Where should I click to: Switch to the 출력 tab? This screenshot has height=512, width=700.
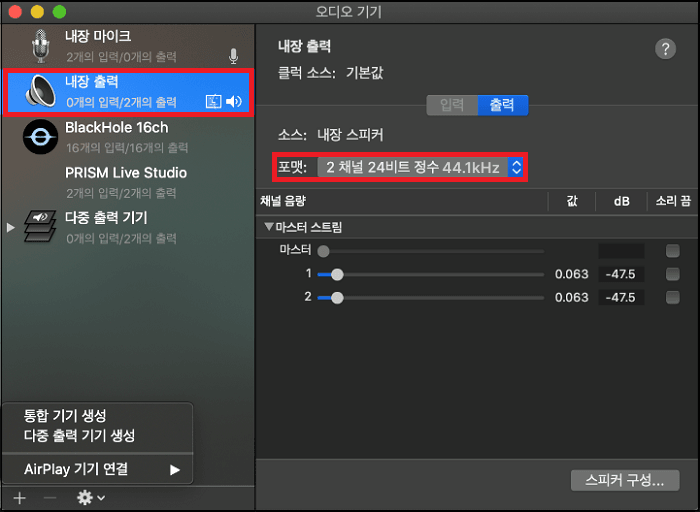click(x=503, y=105)
